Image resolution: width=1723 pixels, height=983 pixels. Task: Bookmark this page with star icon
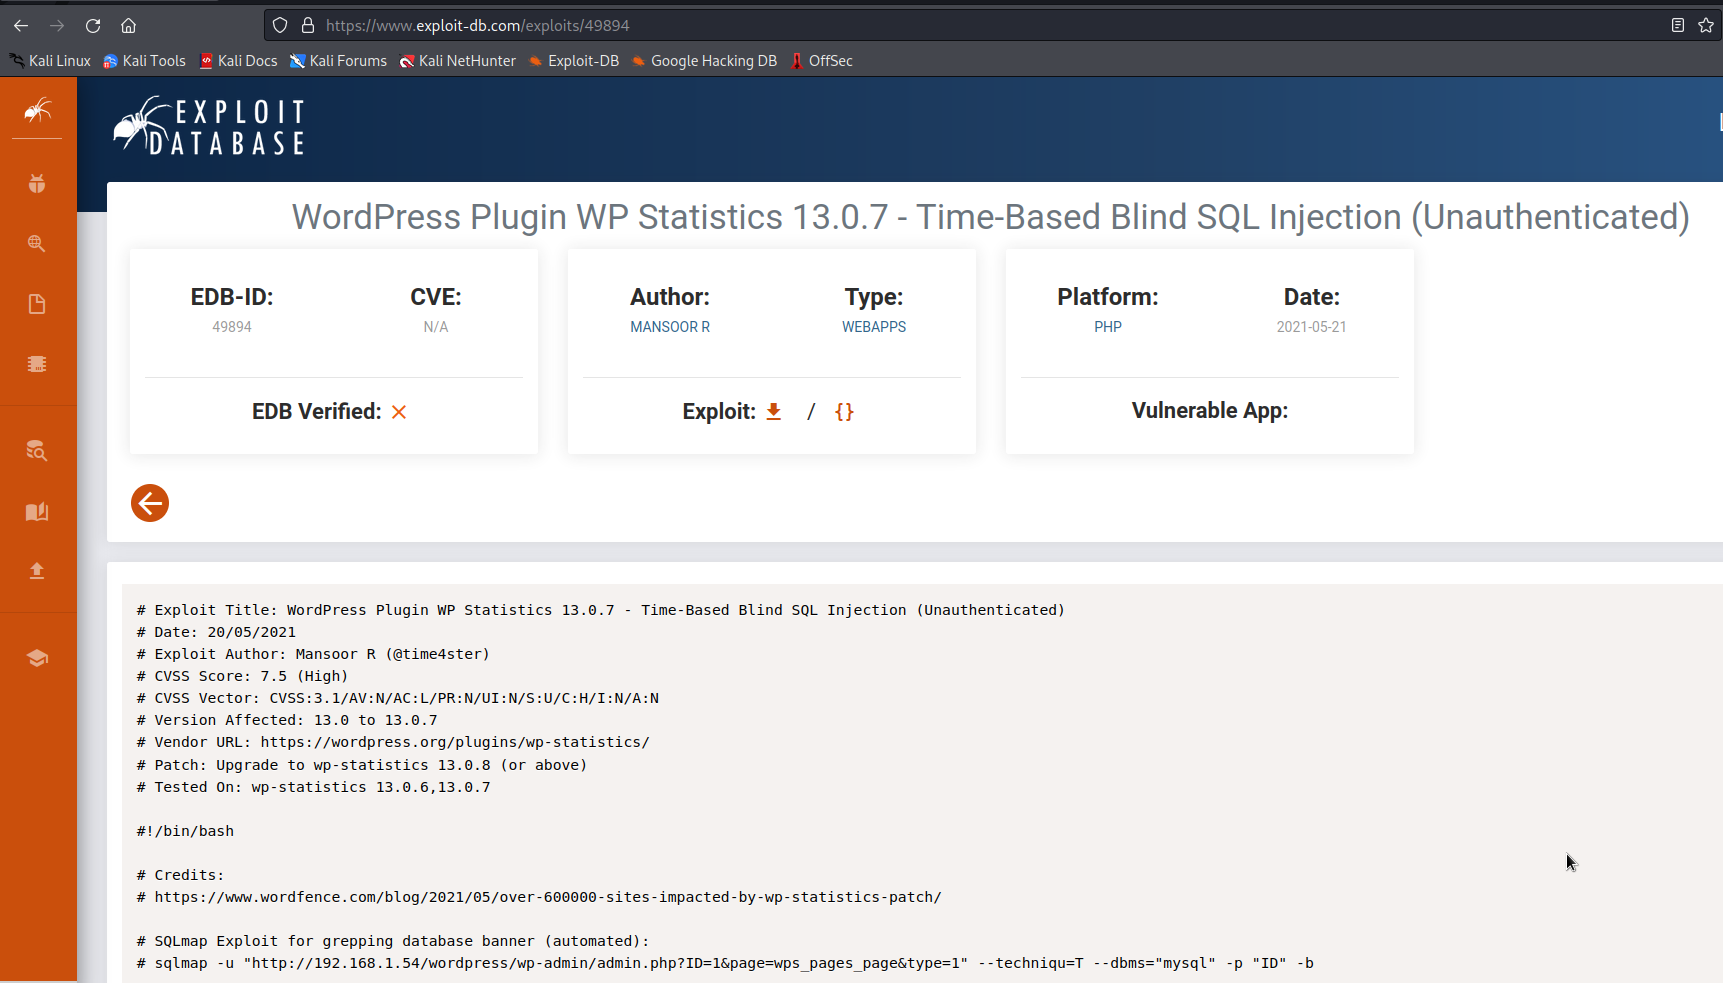[x=1706, y=26]
